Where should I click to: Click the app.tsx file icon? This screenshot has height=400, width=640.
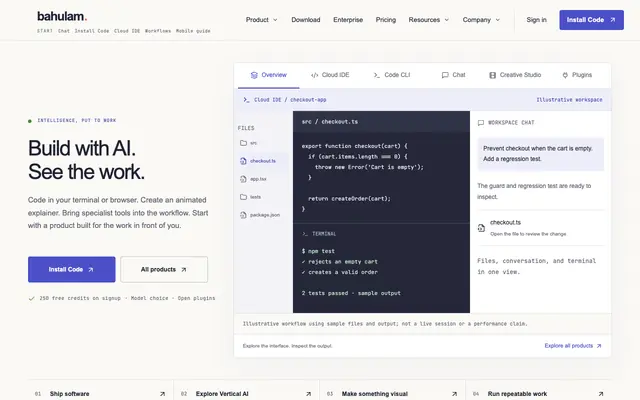(243, 179)
